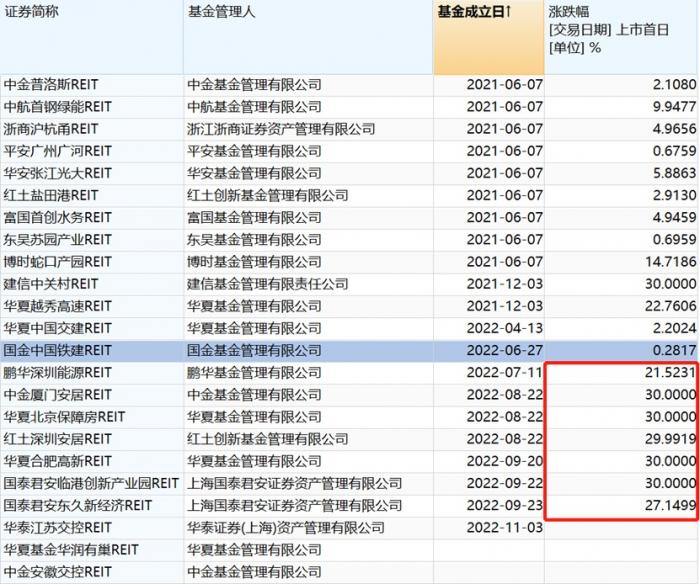Click 平安基金管理有限公司 manager cell
This screenshot has height=584, width=700.
click(x=308, y=151)
